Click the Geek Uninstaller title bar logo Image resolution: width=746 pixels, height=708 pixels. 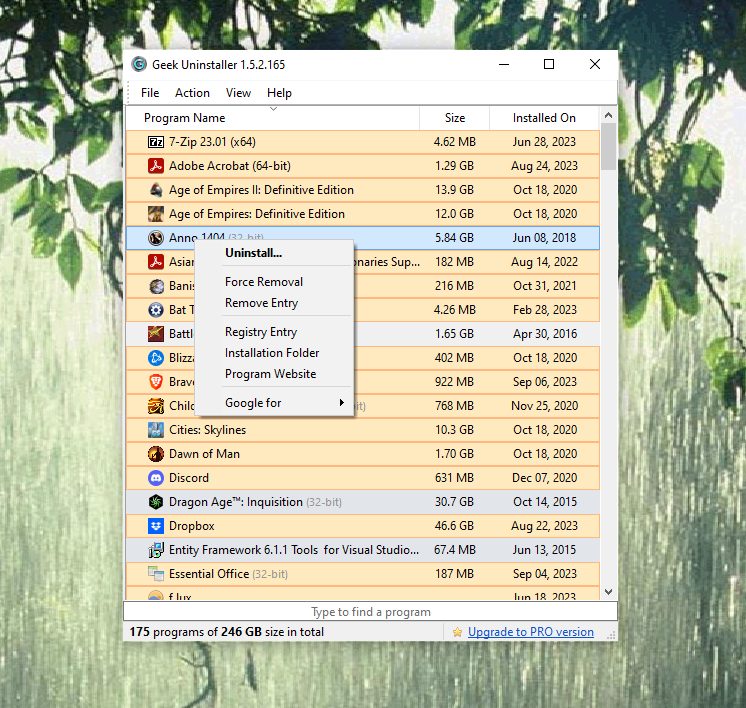coord(139,64)
